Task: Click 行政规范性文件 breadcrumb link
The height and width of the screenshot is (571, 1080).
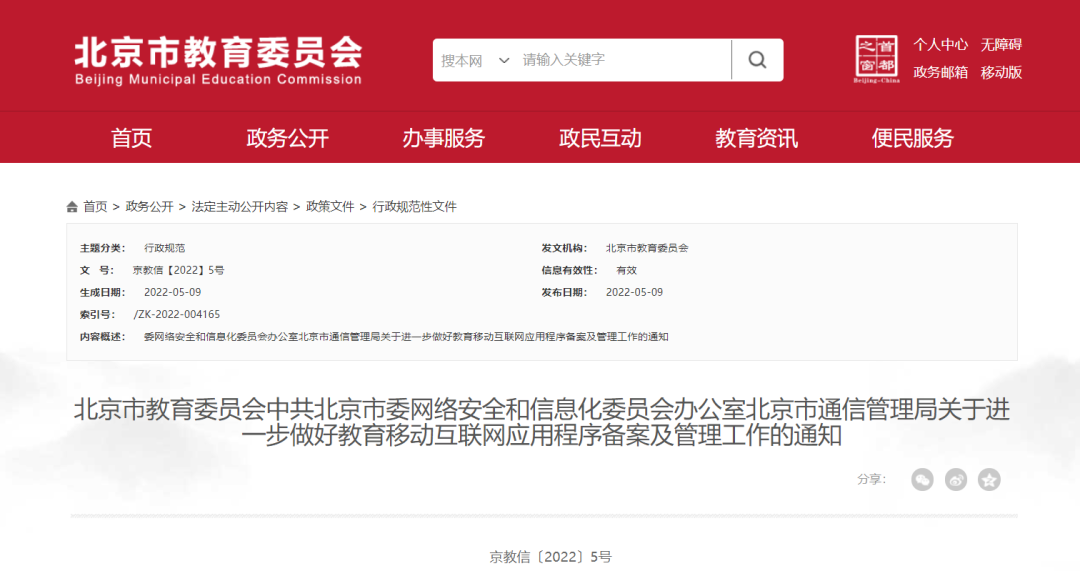Action: tap(415, 207)
